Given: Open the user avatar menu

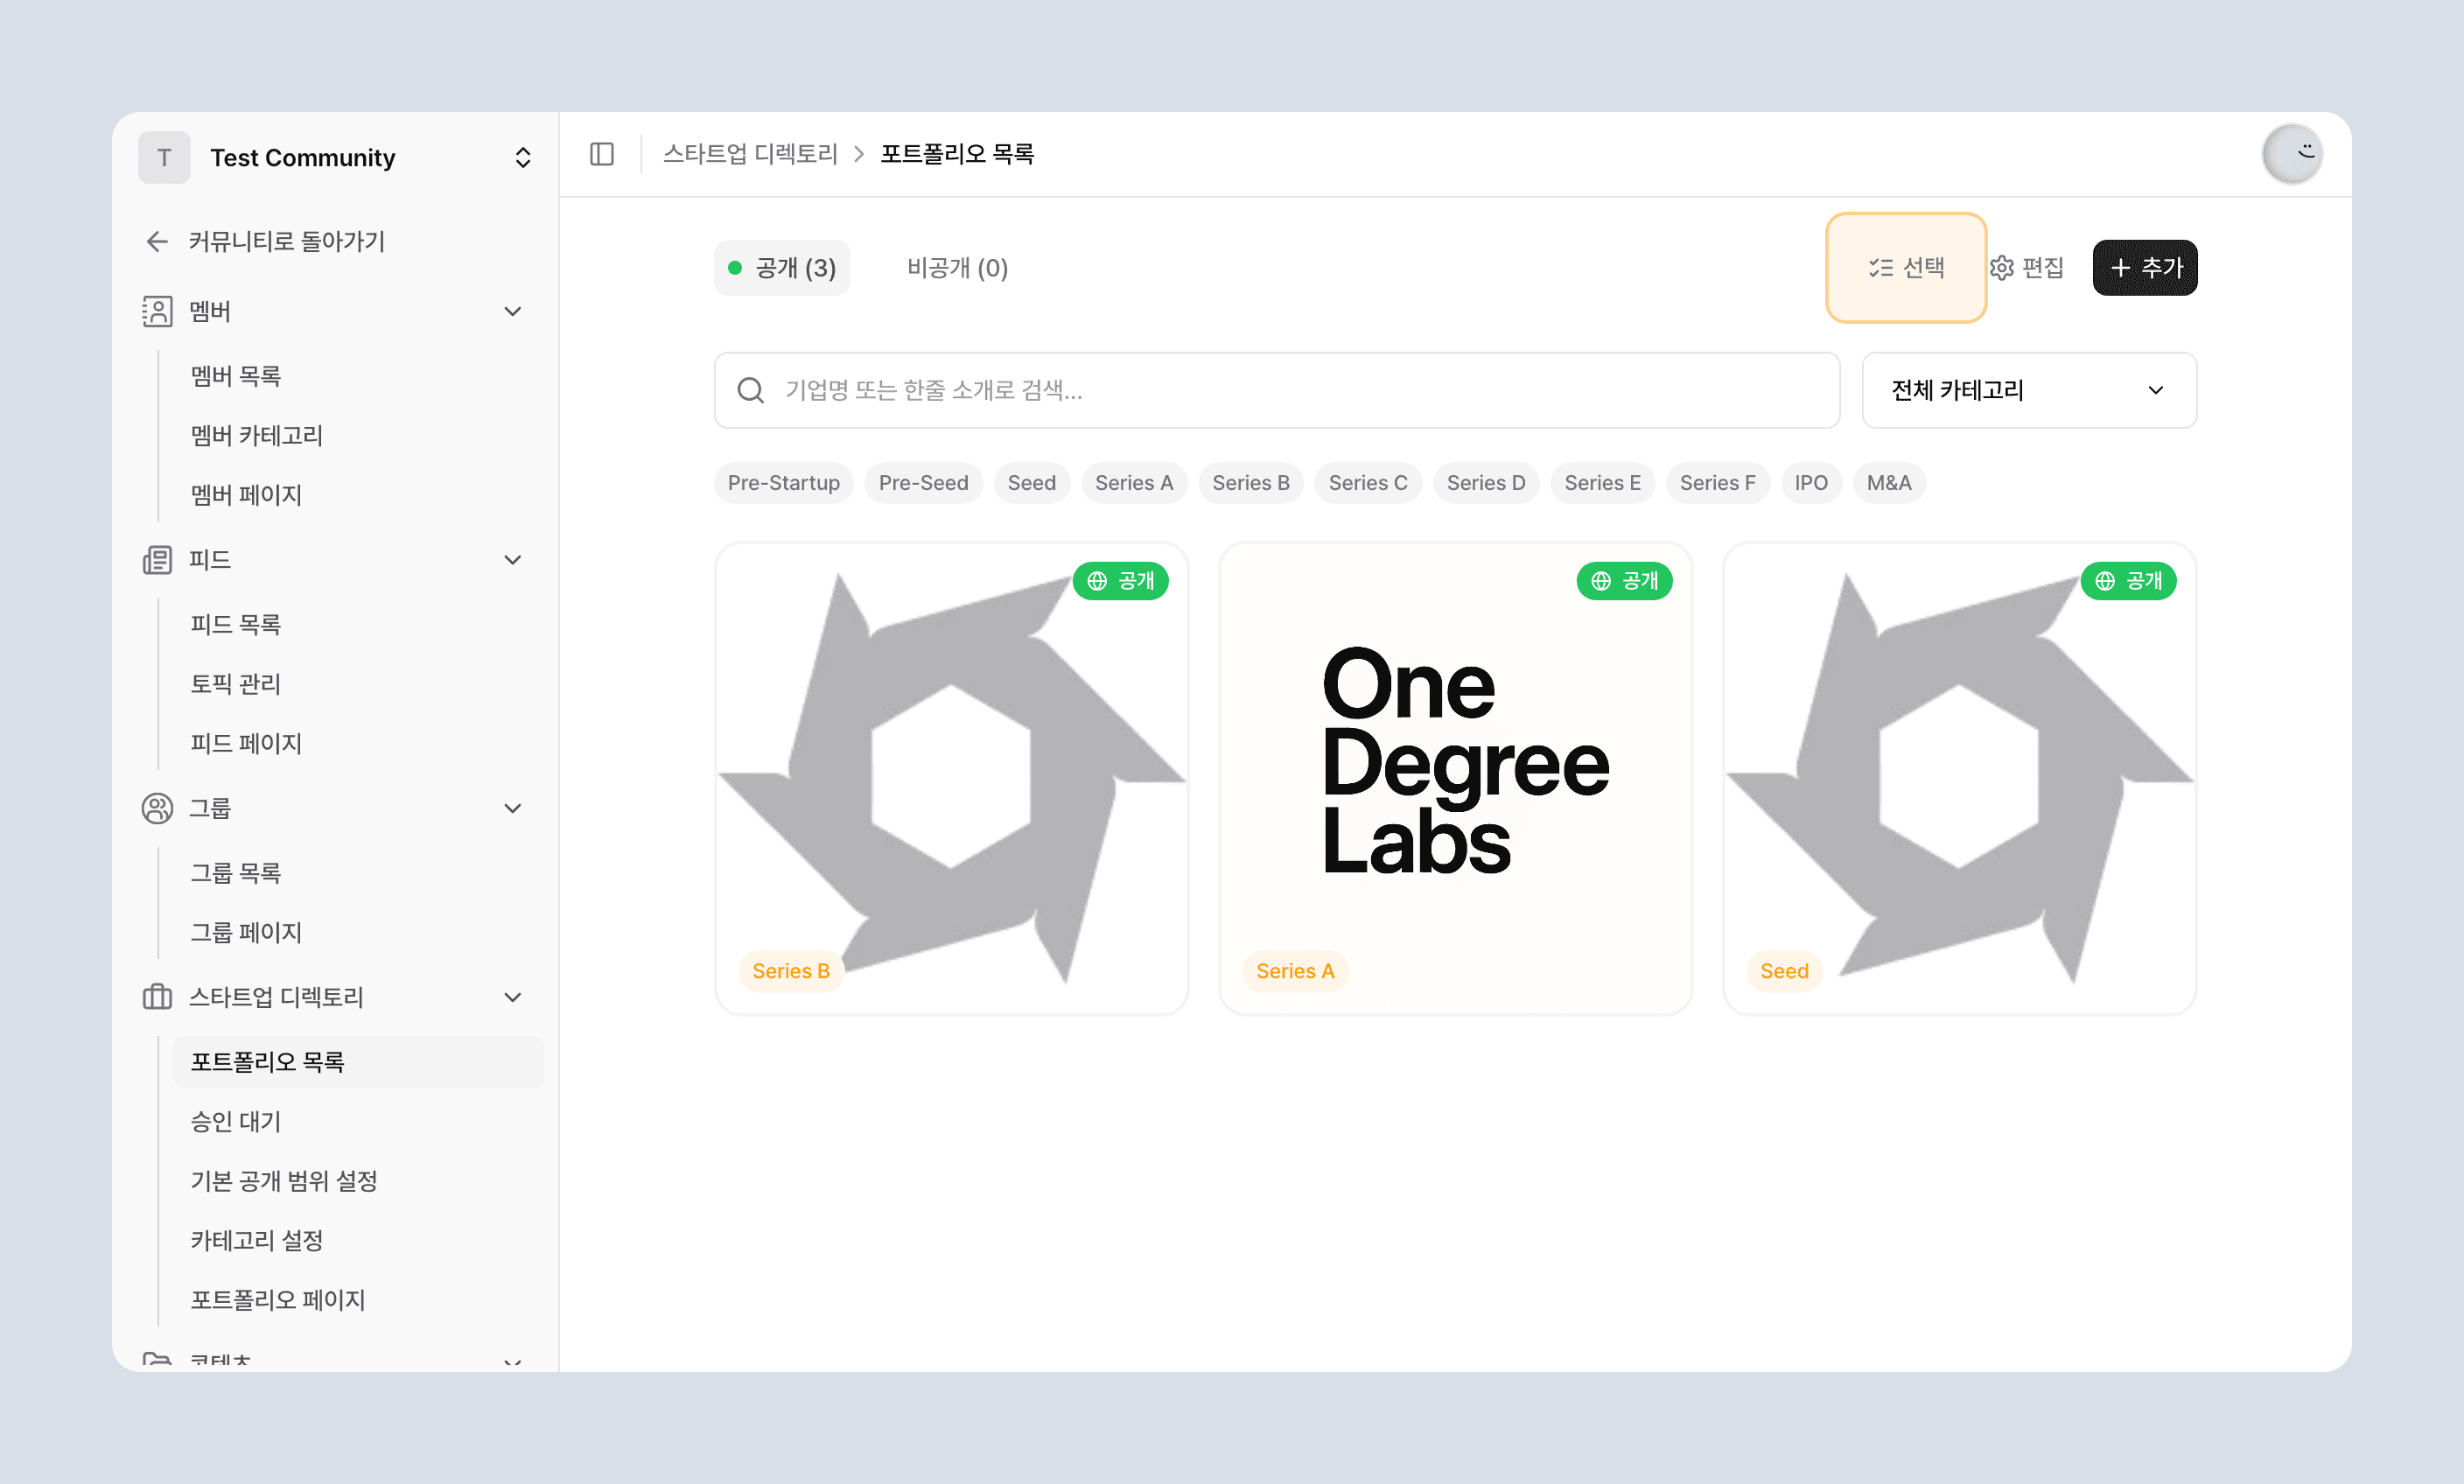Looking at the screenshot, I should (x=2292, y=154).
